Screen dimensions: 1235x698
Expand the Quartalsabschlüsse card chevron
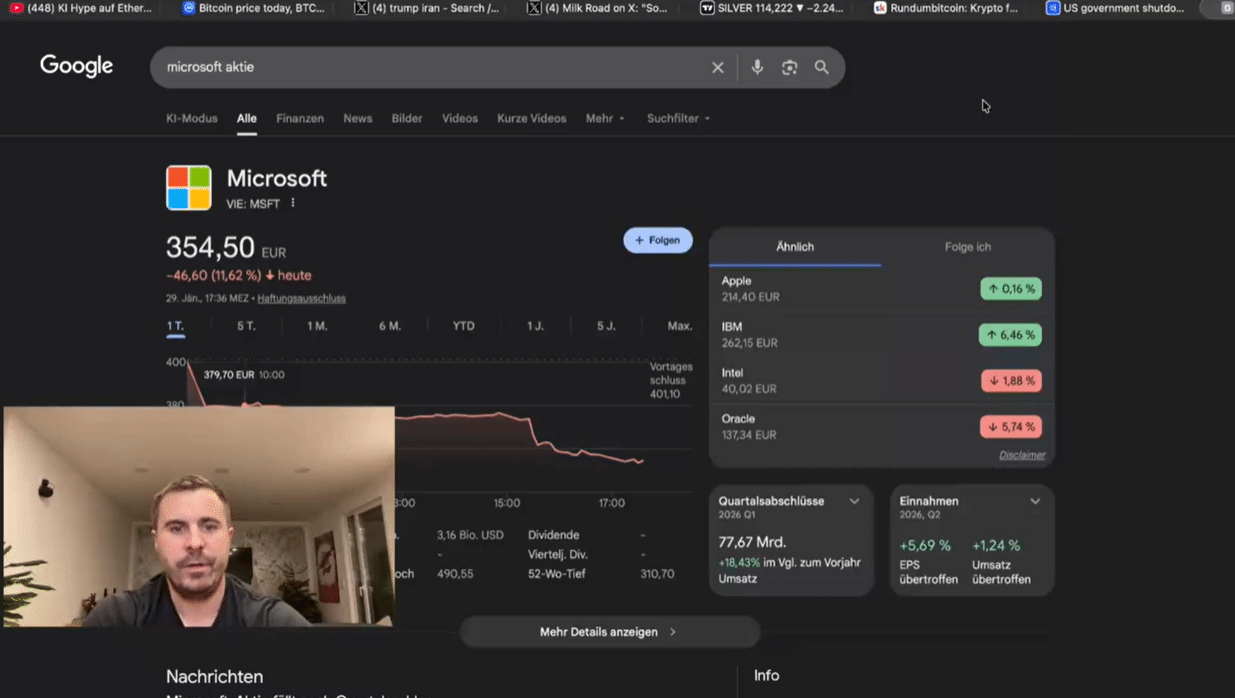(854, 501)
